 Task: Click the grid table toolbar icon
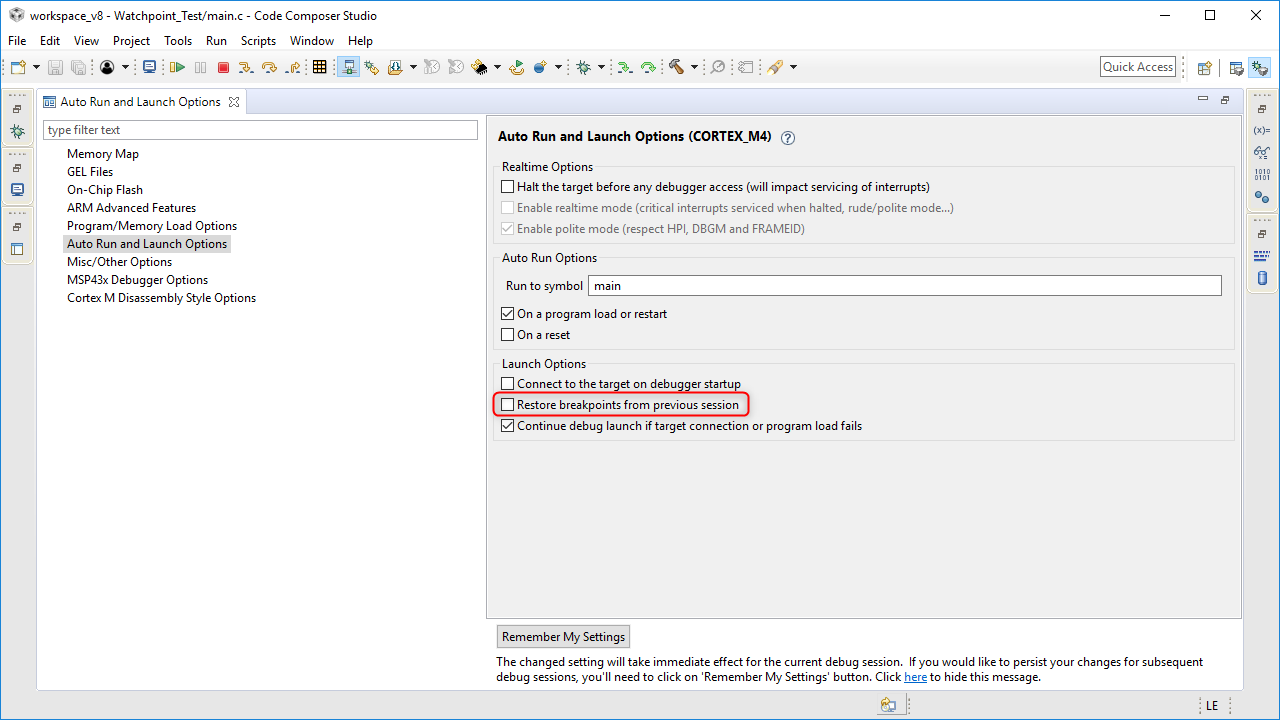tap(319, 67)
